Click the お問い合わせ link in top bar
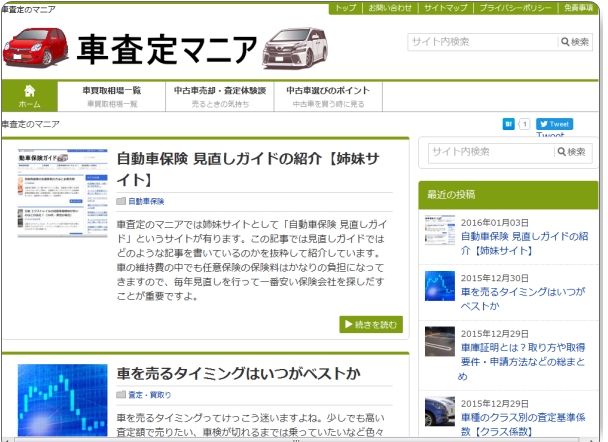This screenshot has width=608, height=442. (389, 8)
